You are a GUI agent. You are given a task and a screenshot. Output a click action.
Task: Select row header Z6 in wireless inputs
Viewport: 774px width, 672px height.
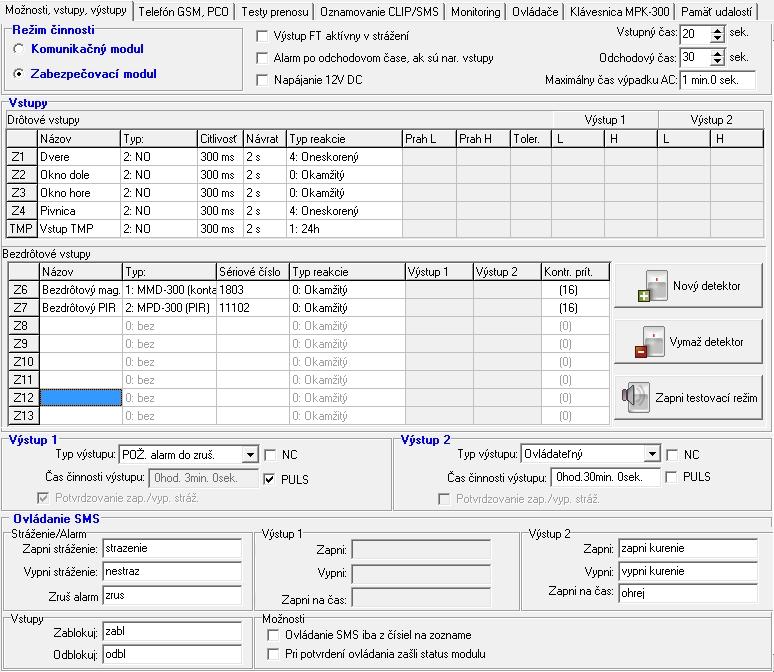tap(24, 290)
